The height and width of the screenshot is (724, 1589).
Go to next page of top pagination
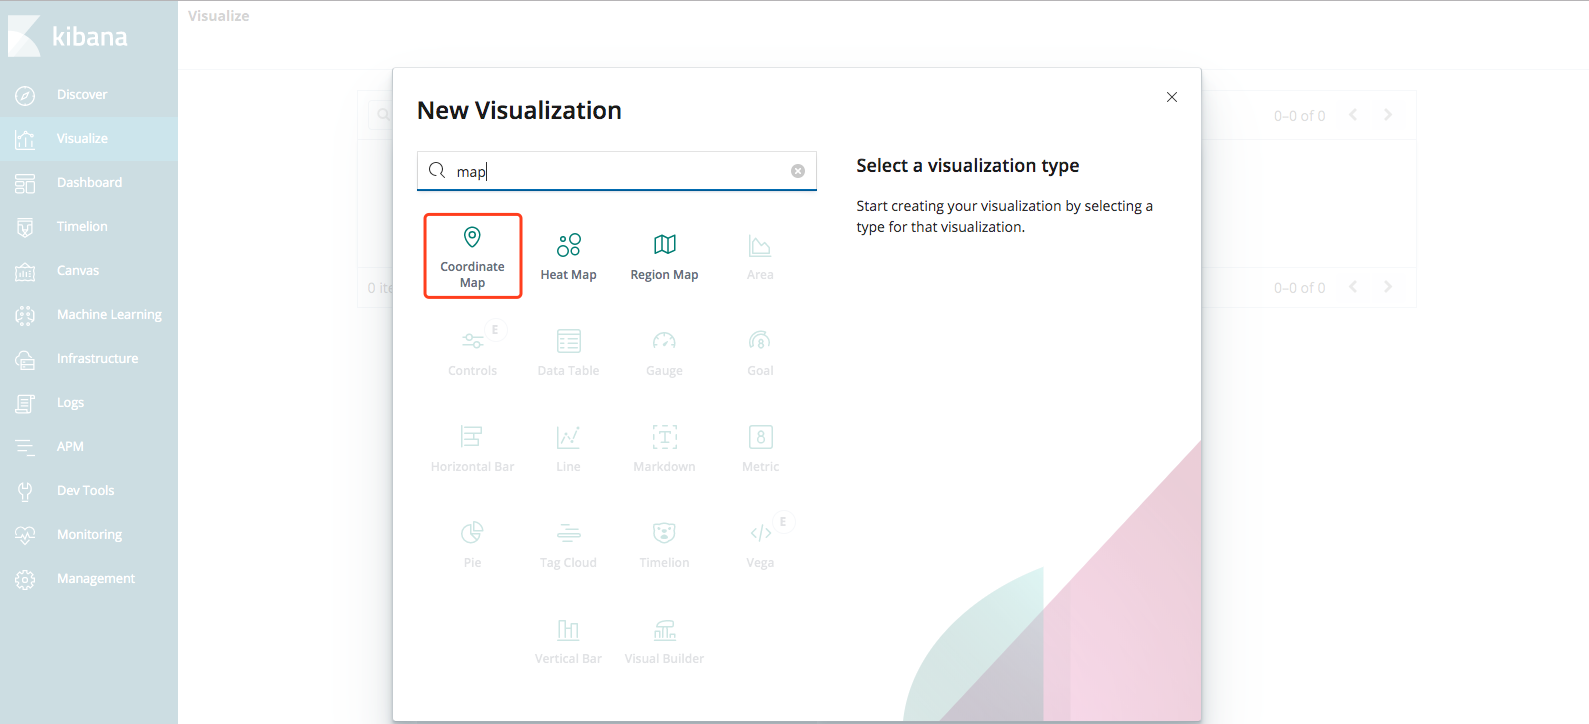1388,115
